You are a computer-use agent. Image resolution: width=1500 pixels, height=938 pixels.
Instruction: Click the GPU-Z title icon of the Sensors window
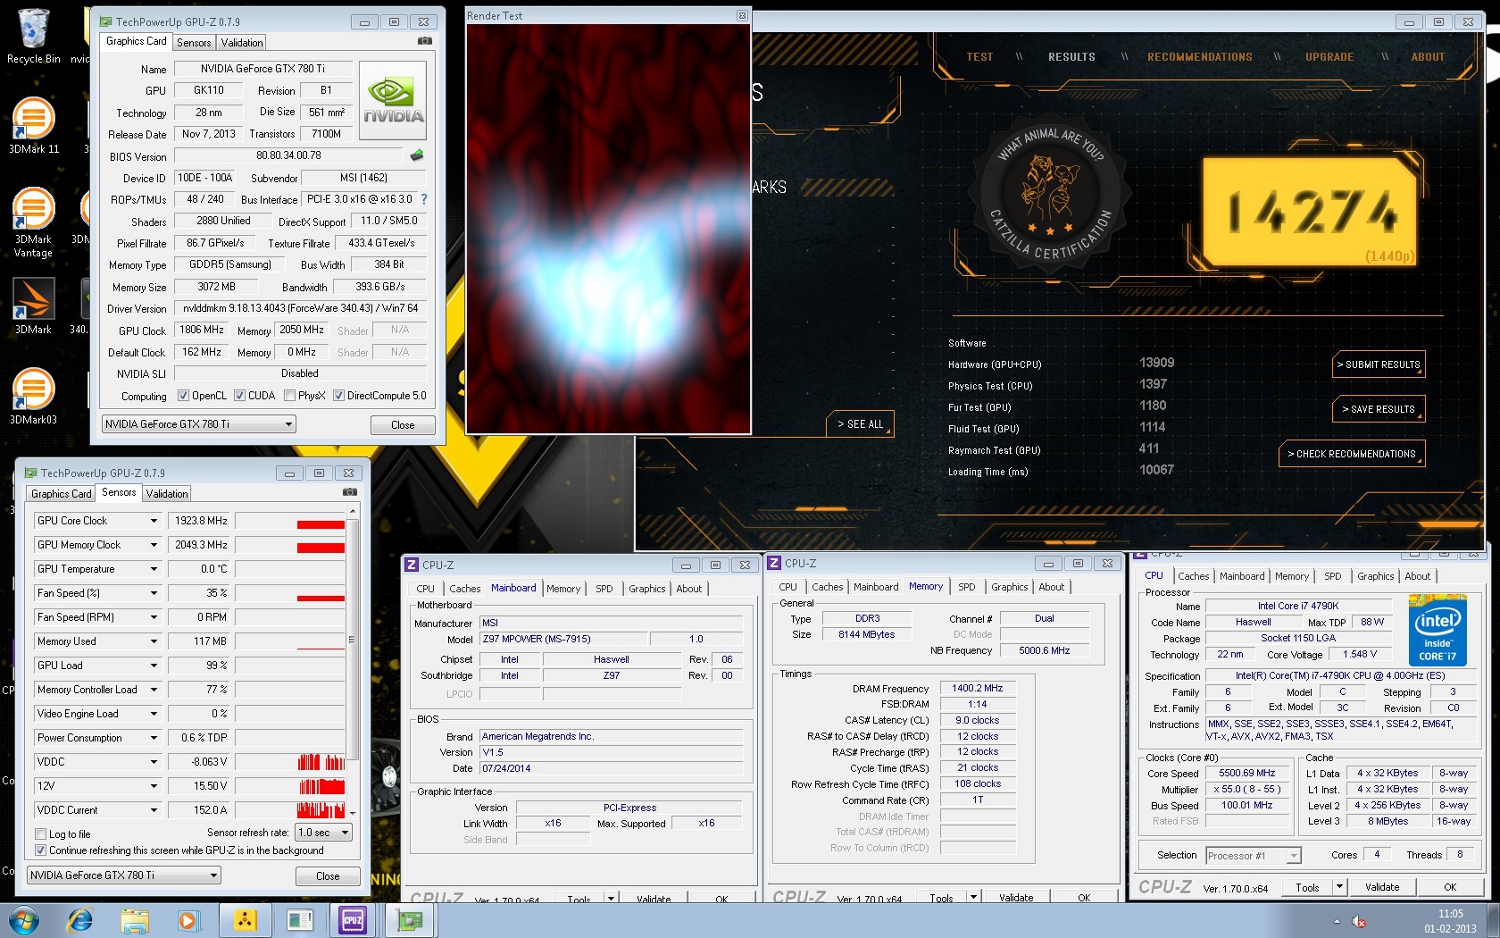(30, 473)
